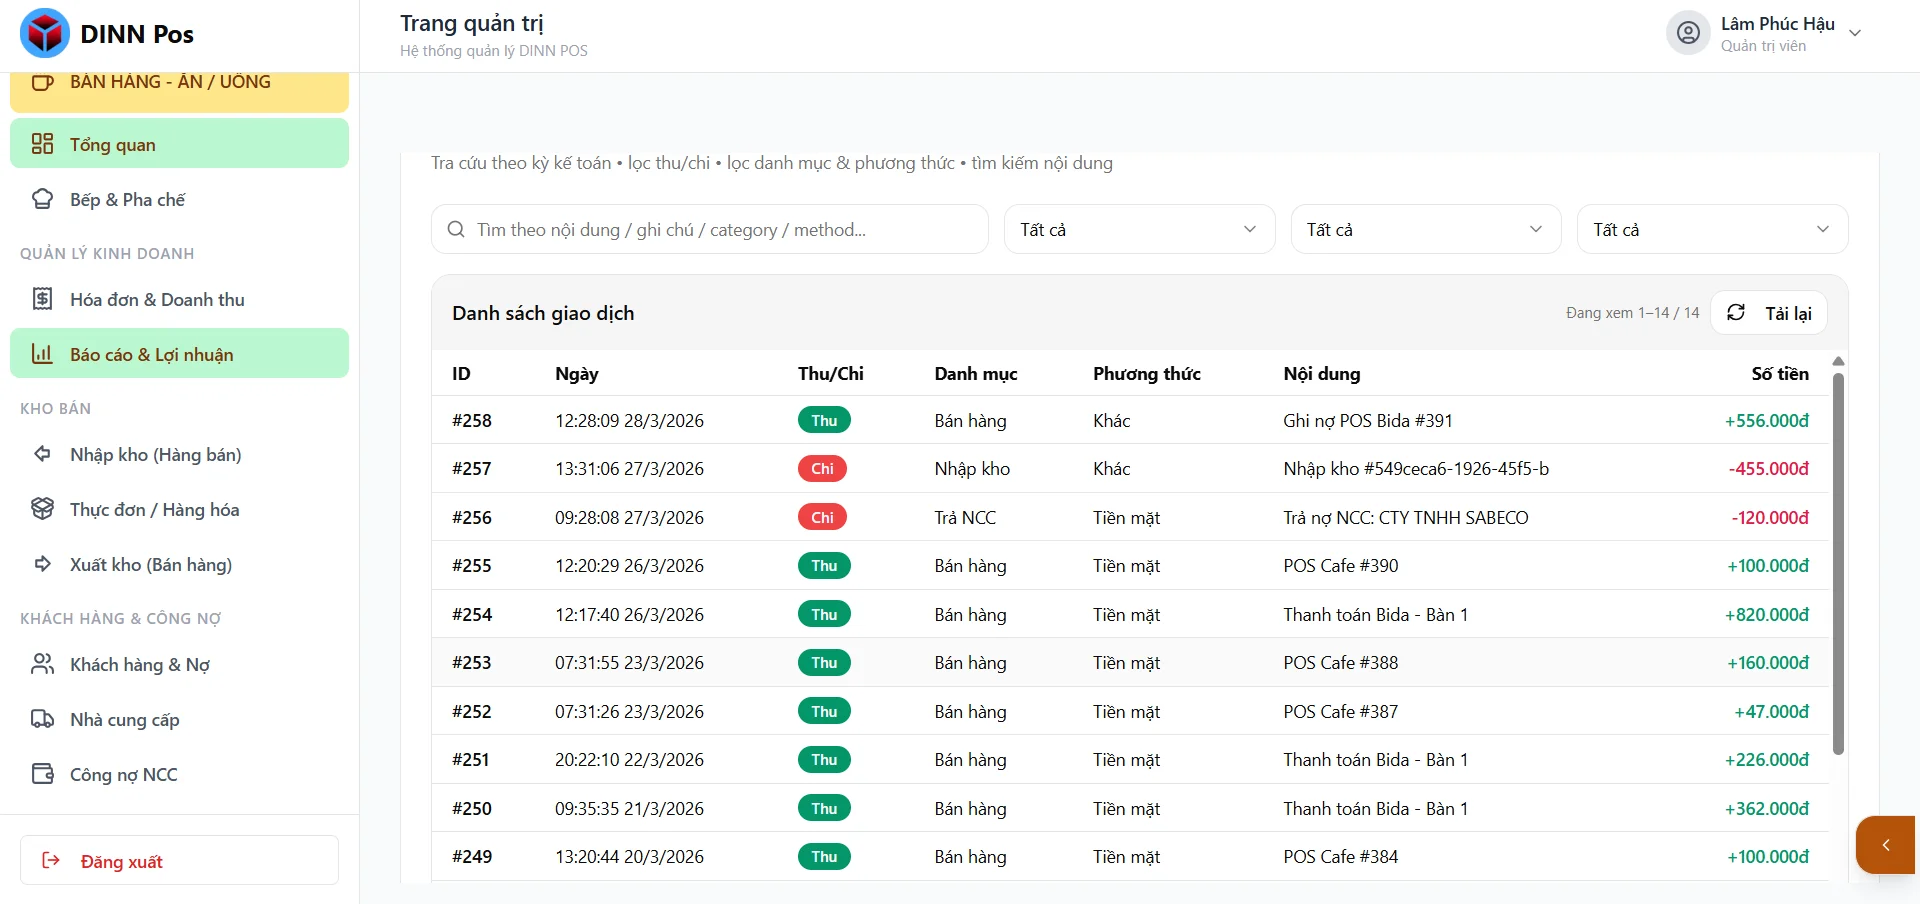Click the Hóa đơn & Doanh thu receipt icon

coord(42,299)
